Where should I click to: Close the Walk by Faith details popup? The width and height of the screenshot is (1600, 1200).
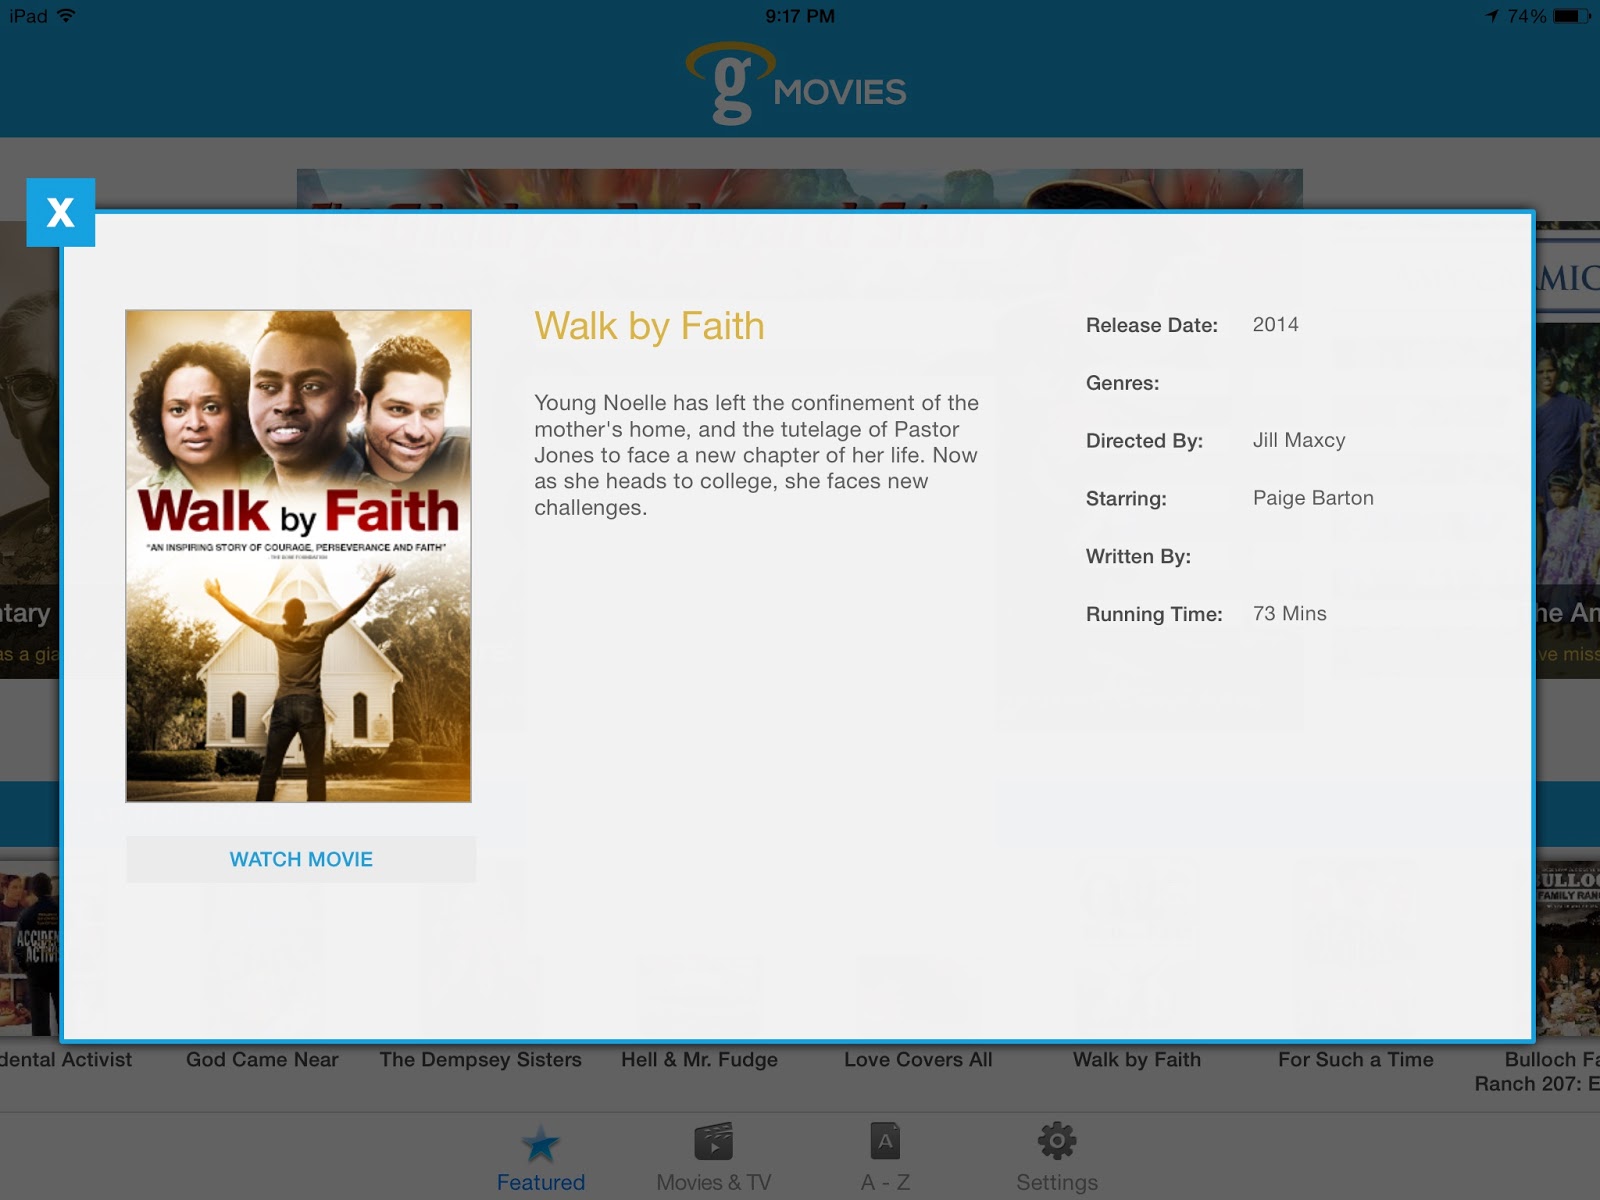tap(60, 212)
